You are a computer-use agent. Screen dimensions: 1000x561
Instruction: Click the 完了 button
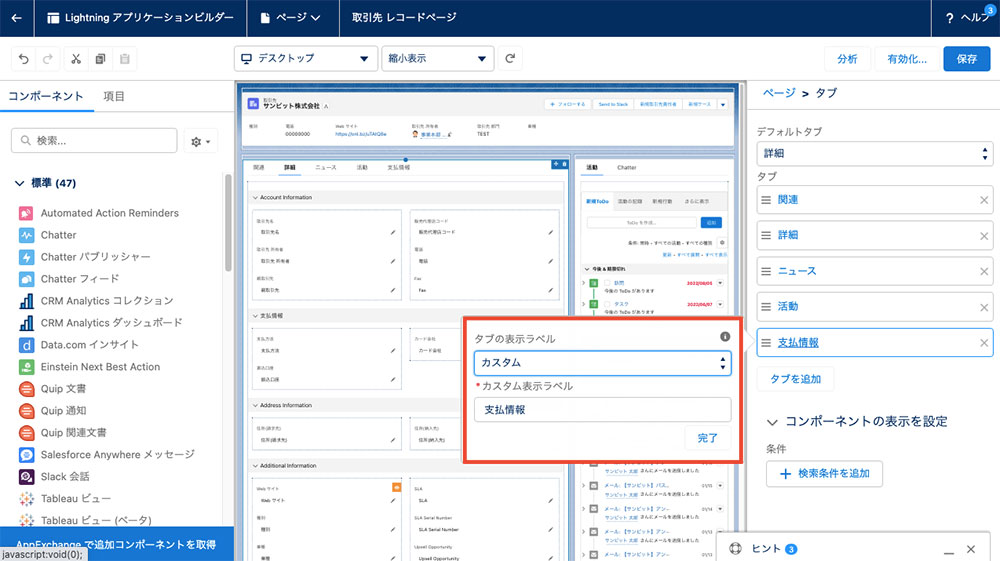(707, 438)
